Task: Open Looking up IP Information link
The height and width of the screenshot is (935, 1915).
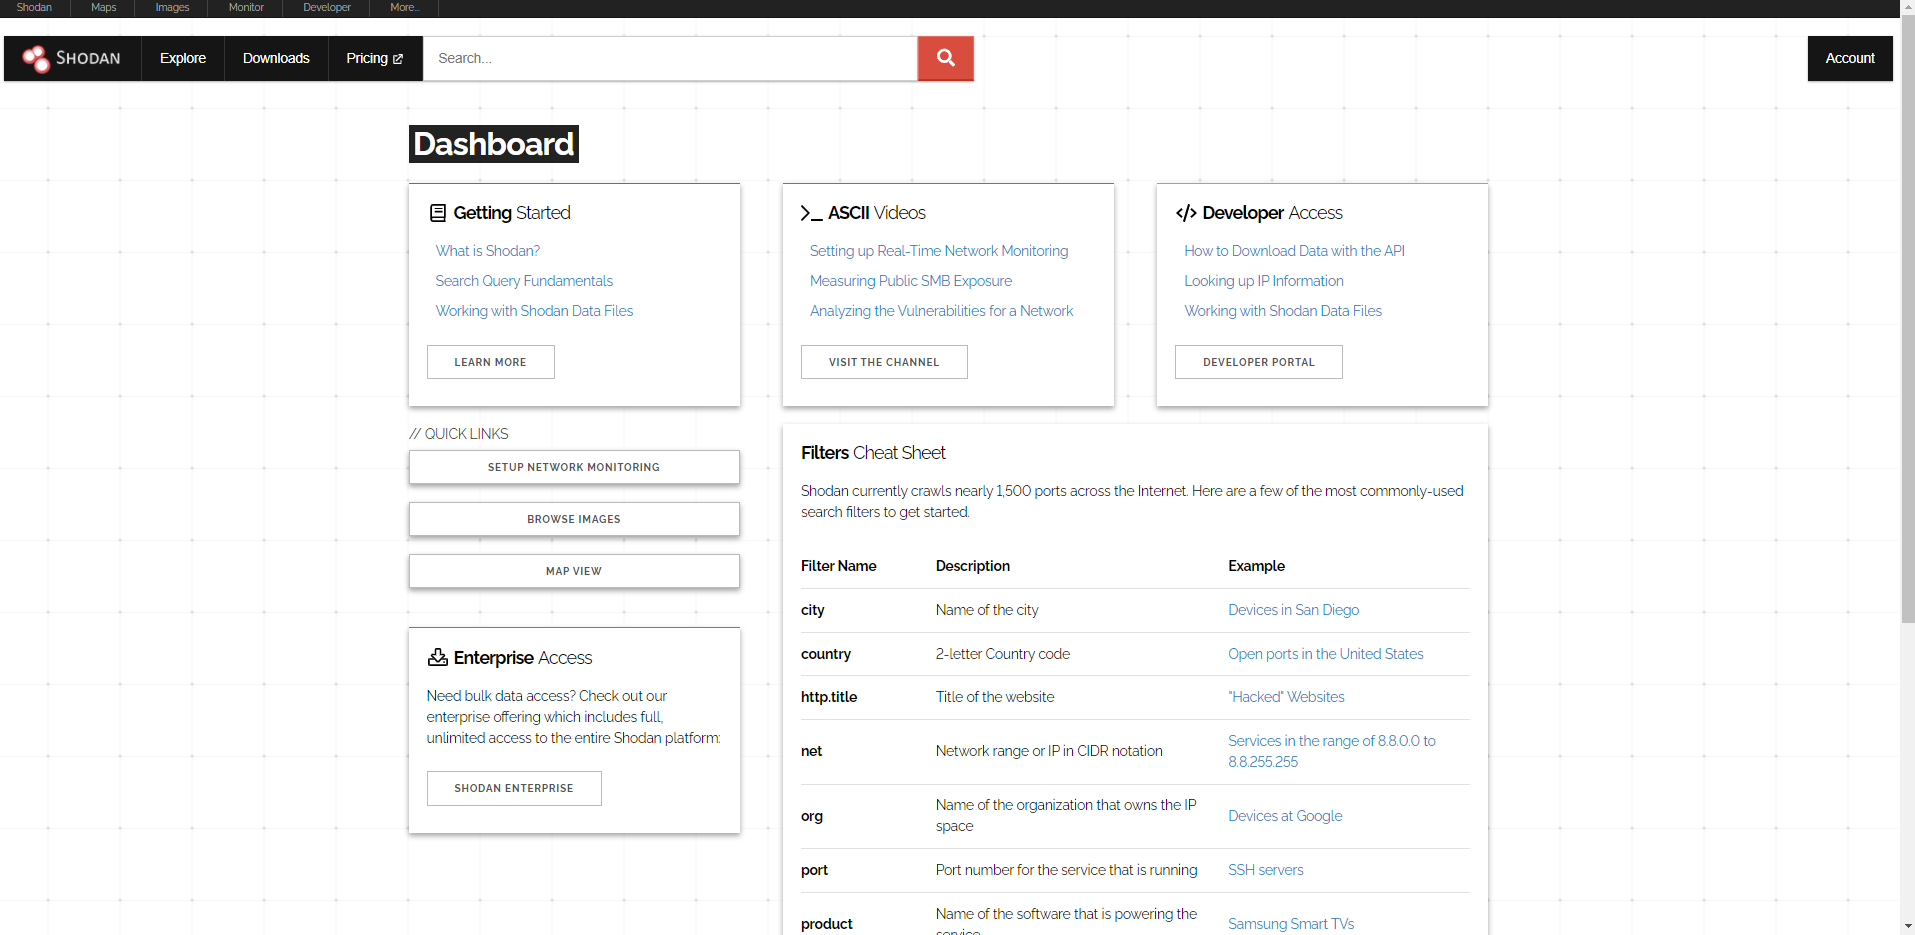Action: click(1264, 281)
